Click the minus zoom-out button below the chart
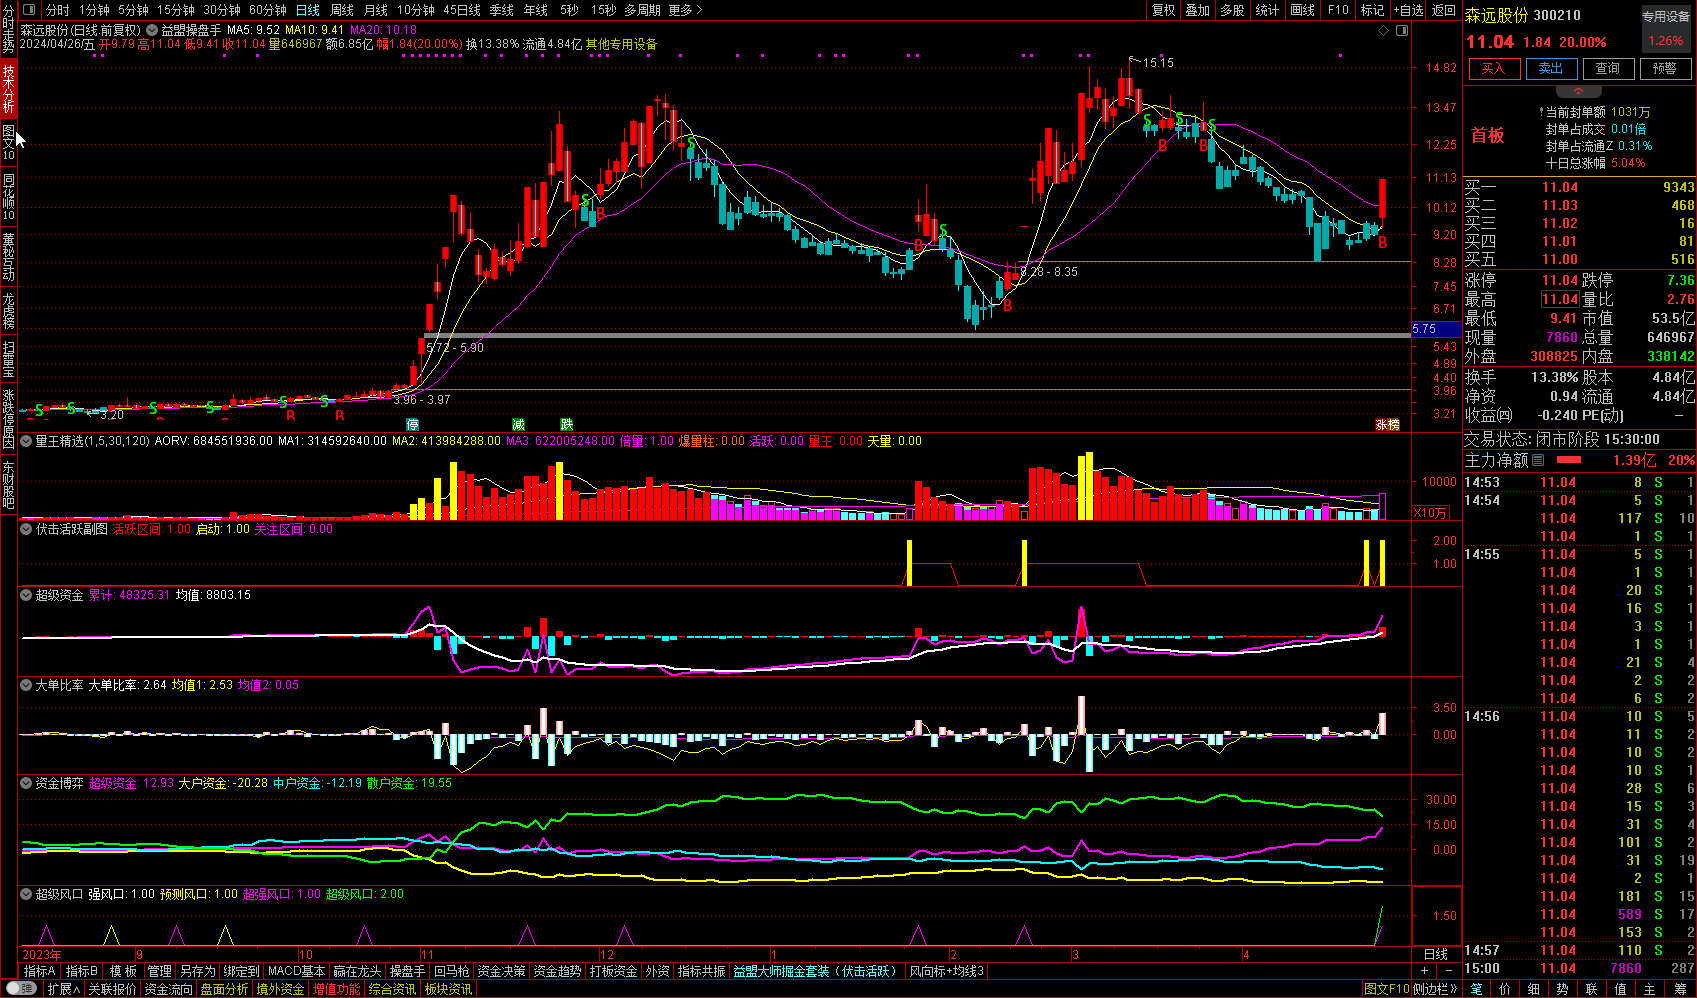 pos(1448,971)
